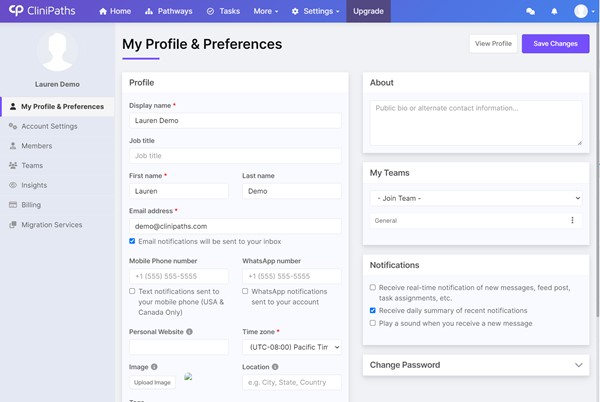Click the View Profile button
Screen dimensions: 600x402
click(493, 44)
